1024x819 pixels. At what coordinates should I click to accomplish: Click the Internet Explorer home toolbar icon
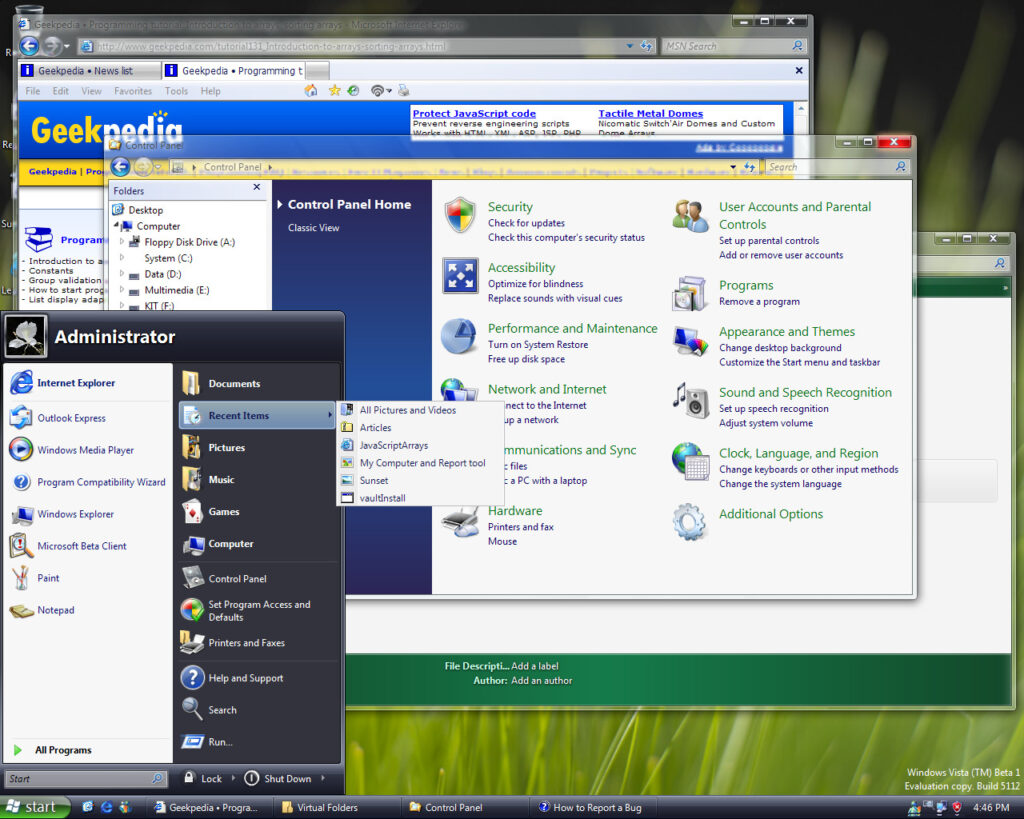click(x=312, y=91)
